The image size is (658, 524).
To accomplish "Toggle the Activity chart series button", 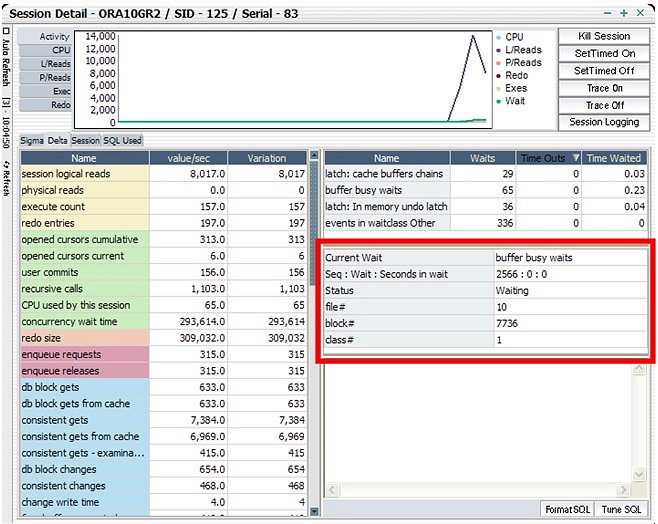I will click(x=45, y=36).
